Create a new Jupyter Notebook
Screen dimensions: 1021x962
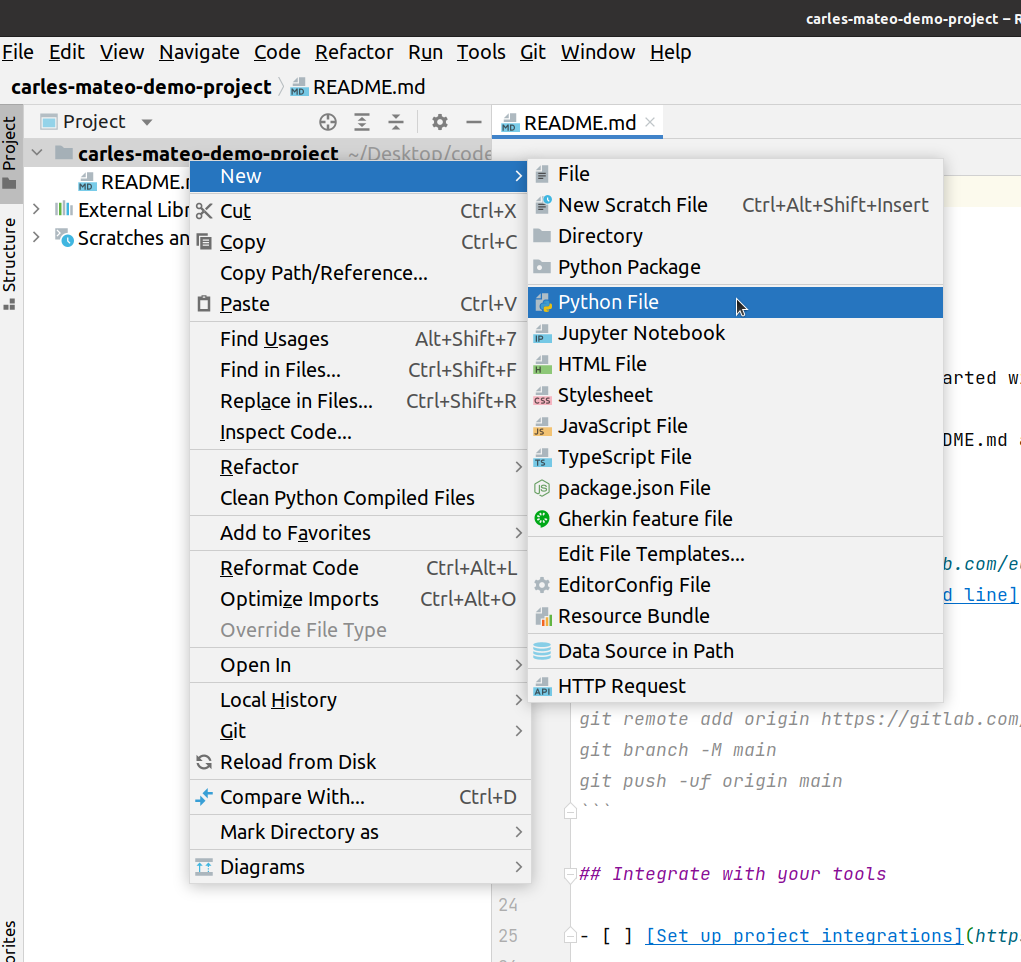tap(735, 333)
